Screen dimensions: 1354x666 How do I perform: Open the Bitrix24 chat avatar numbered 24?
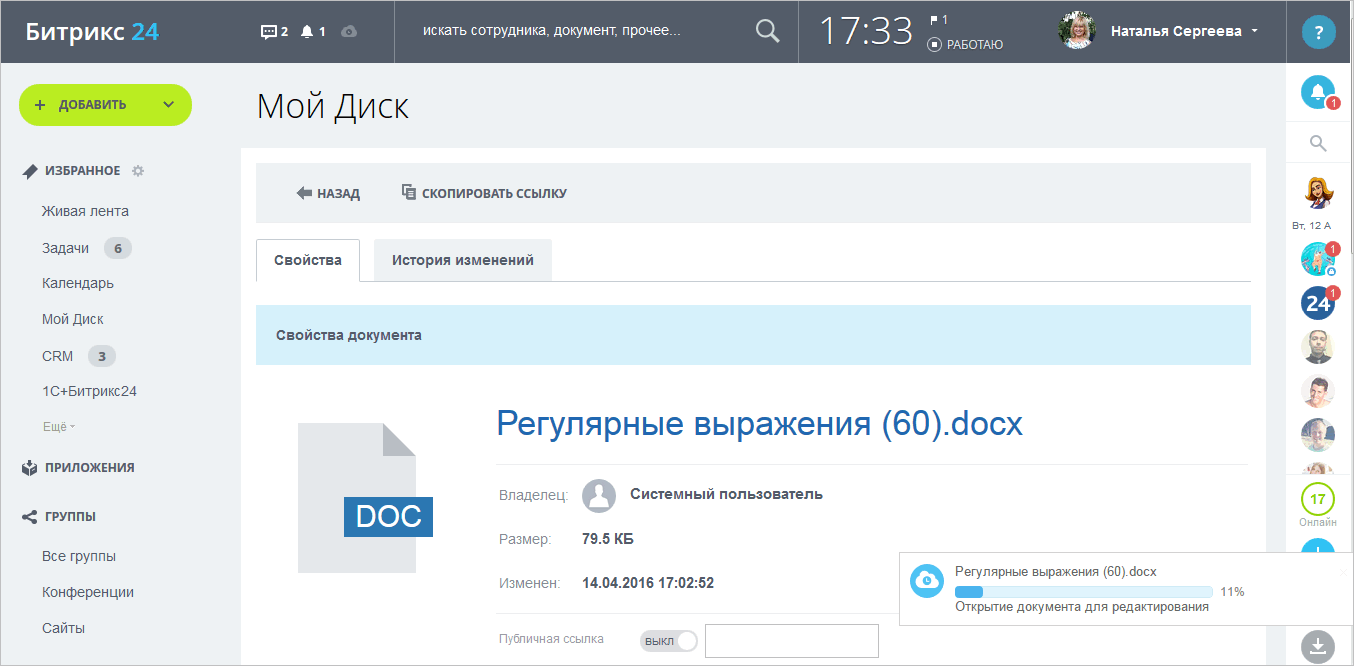[1318, 302]
